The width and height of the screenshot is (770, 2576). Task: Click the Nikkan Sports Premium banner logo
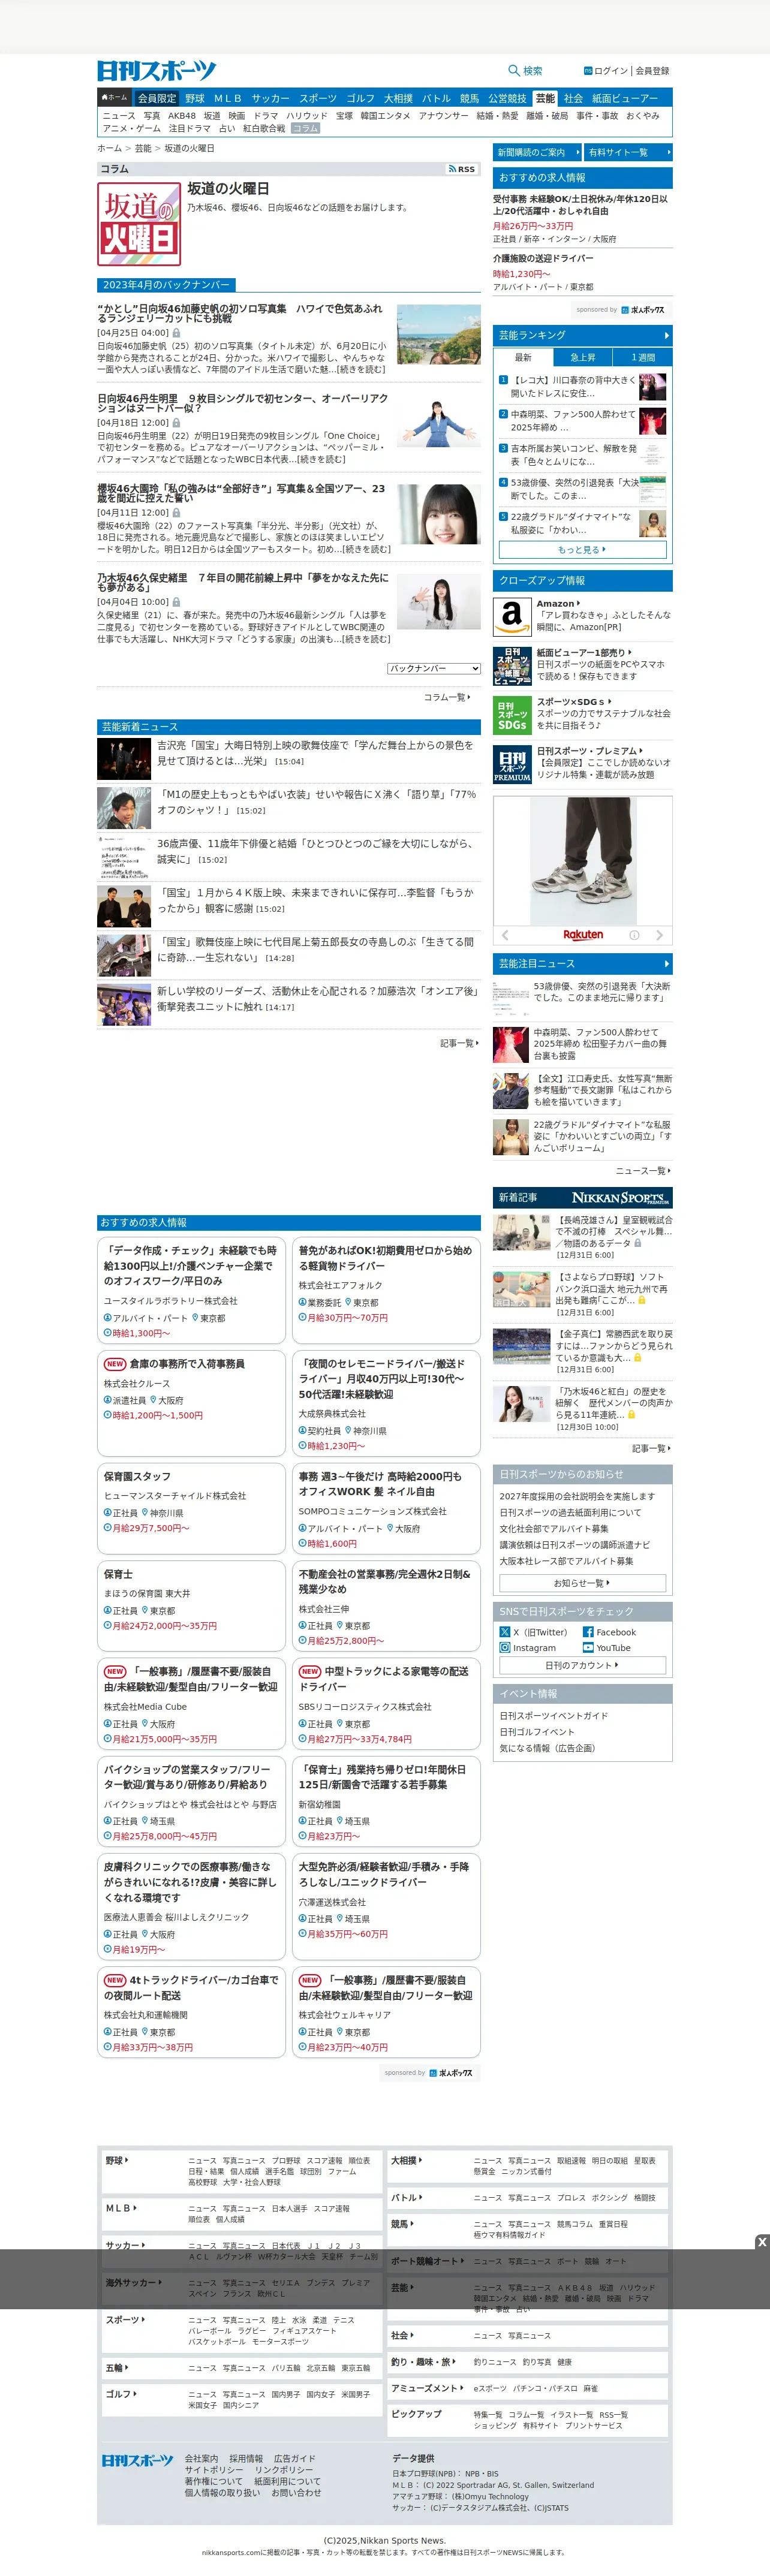(620, 1197)
